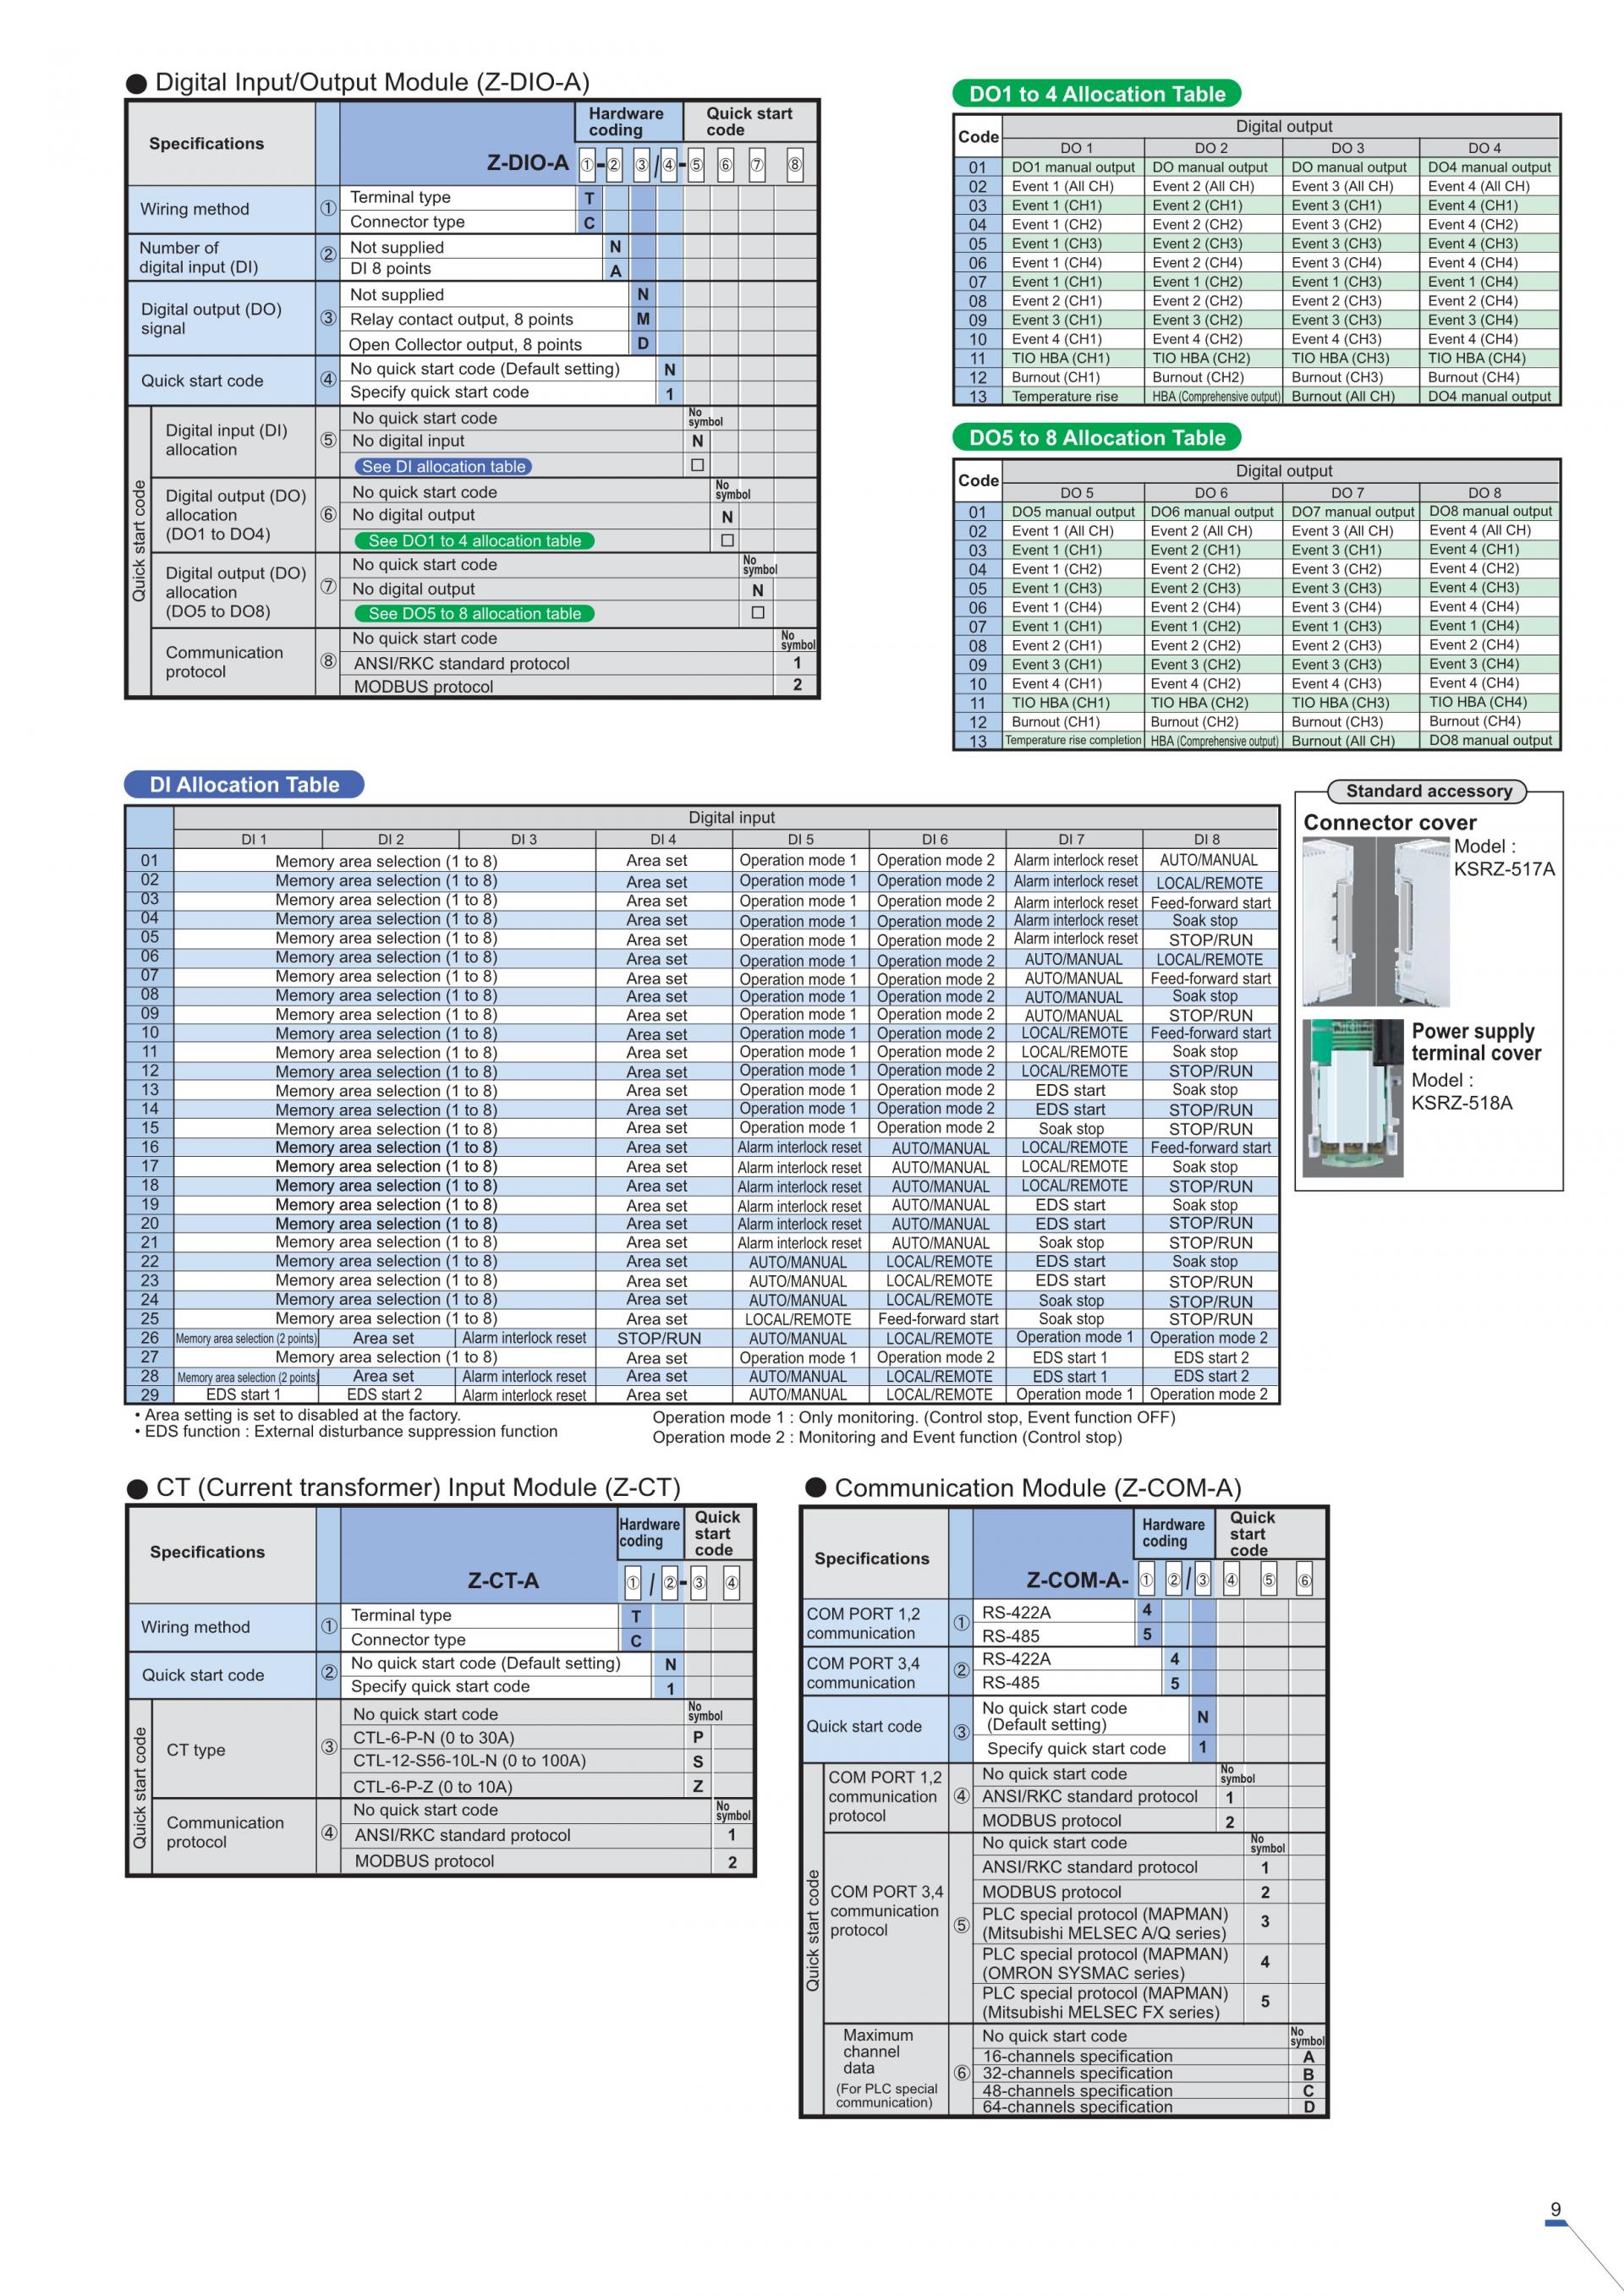This screenshot has height=2296, width=1624.
Task: Click the 'DO 6' column header
Action: click(x=1211, y=492)
